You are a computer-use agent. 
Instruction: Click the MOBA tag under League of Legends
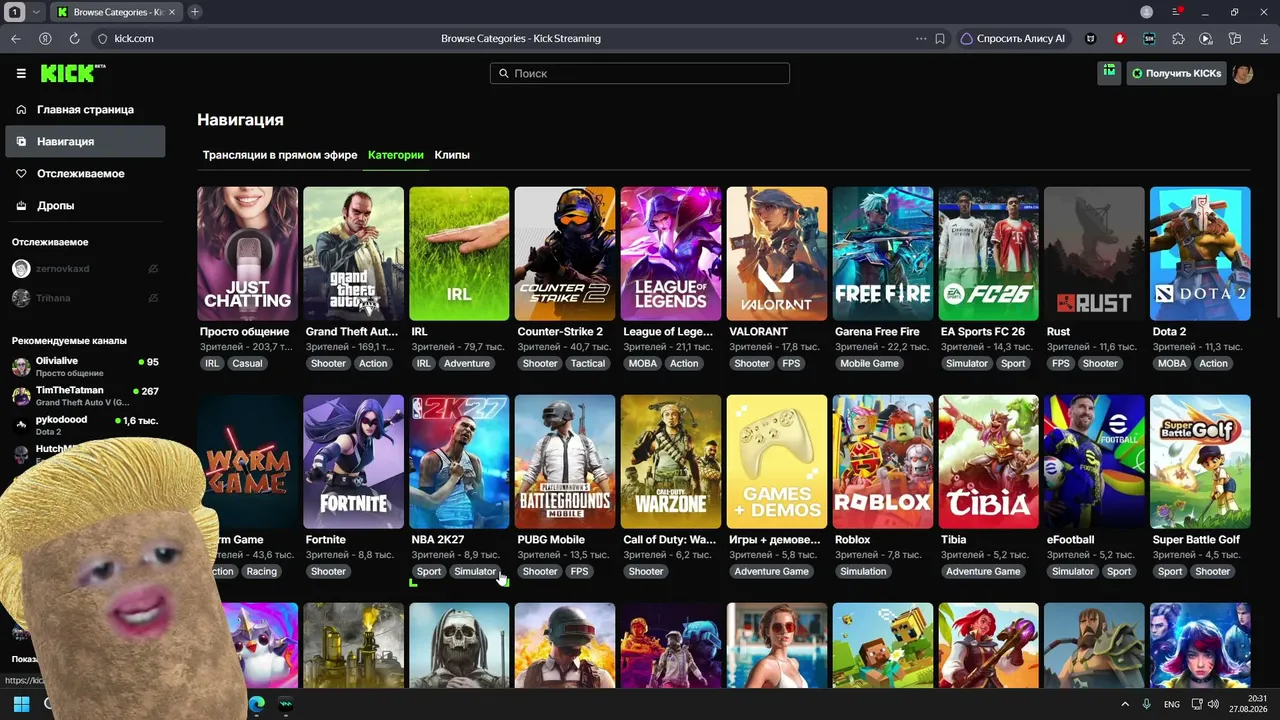643,363
